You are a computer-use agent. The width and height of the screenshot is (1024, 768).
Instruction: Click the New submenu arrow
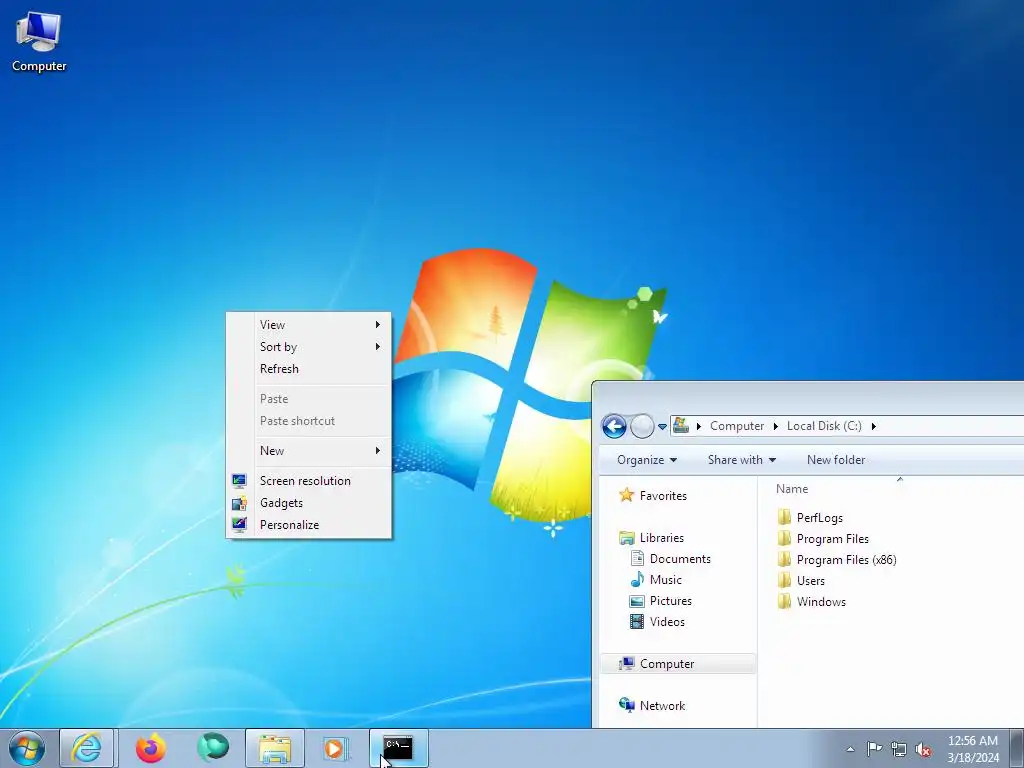[x=377, y=451]
